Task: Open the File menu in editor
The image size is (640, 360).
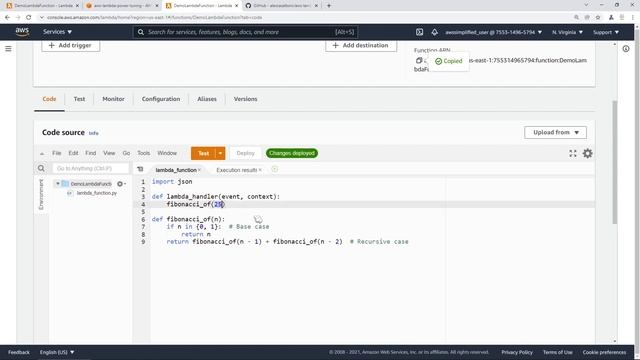Action: point(57,153)
